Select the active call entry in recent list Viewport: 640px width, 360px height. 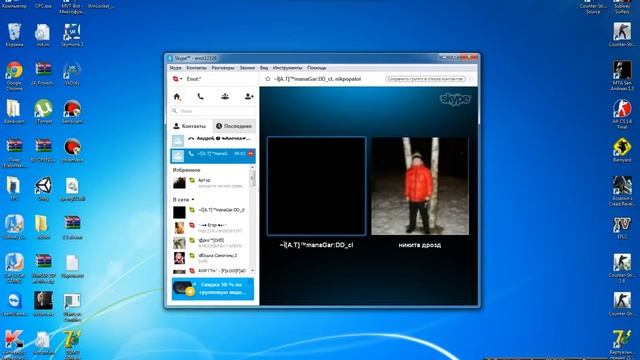pos(213,156)
